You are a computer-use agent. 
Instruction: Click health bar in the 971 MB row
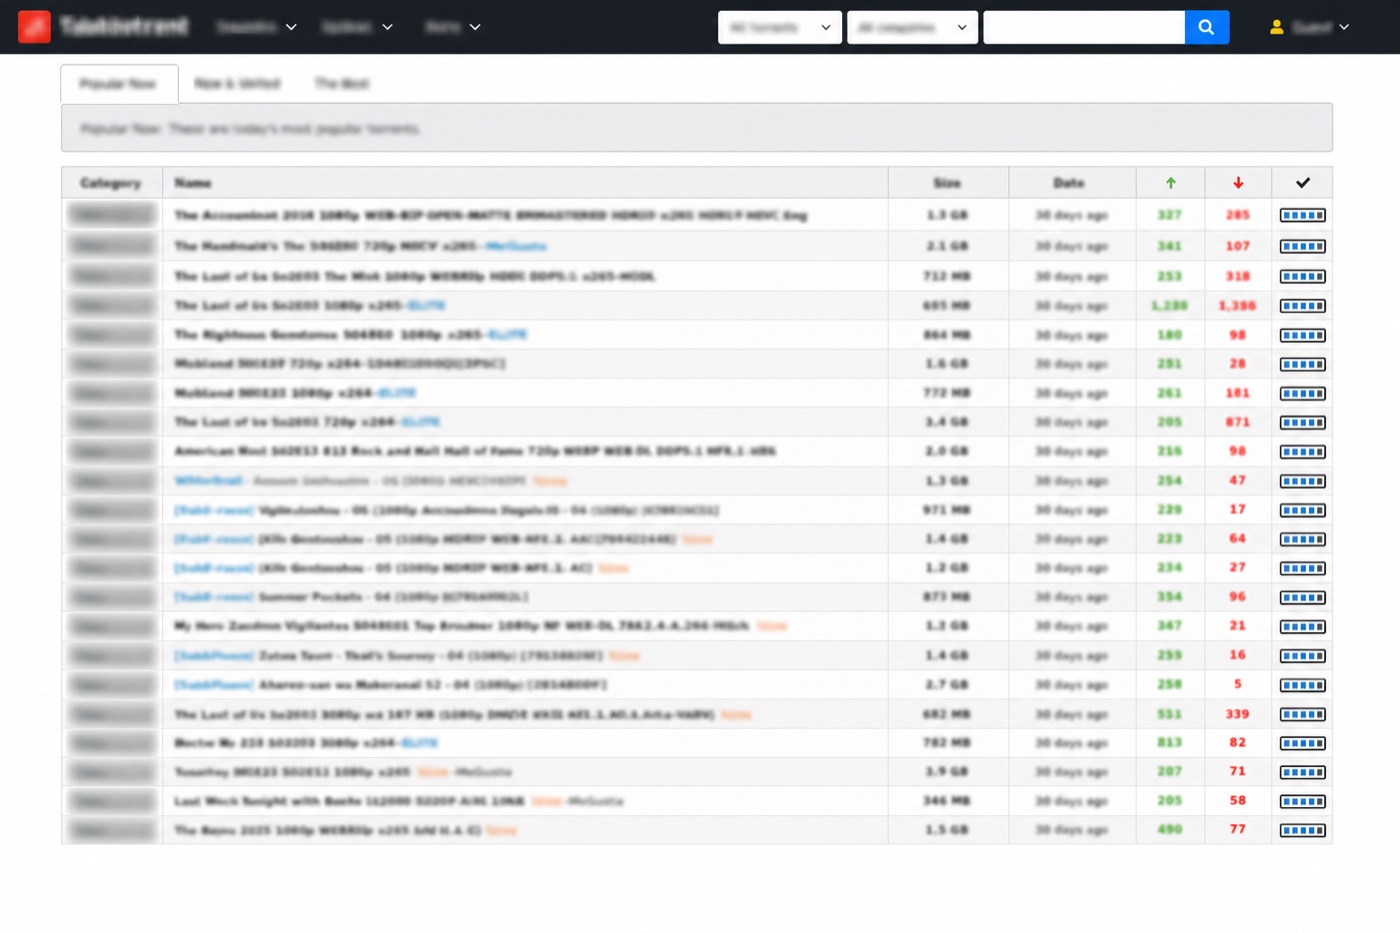[x=1302, y=510]
